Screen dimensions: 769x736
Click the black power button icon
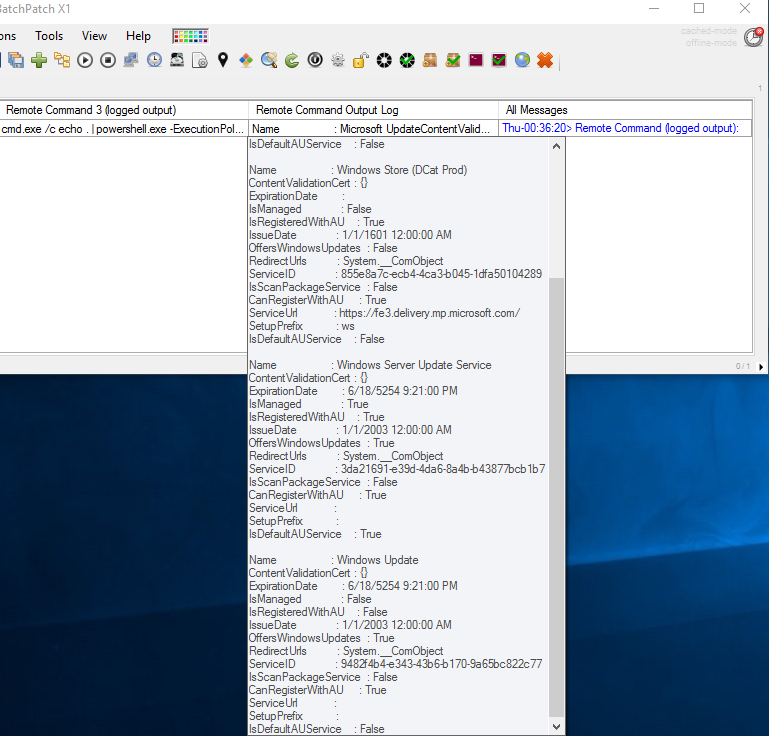point(315,60)
